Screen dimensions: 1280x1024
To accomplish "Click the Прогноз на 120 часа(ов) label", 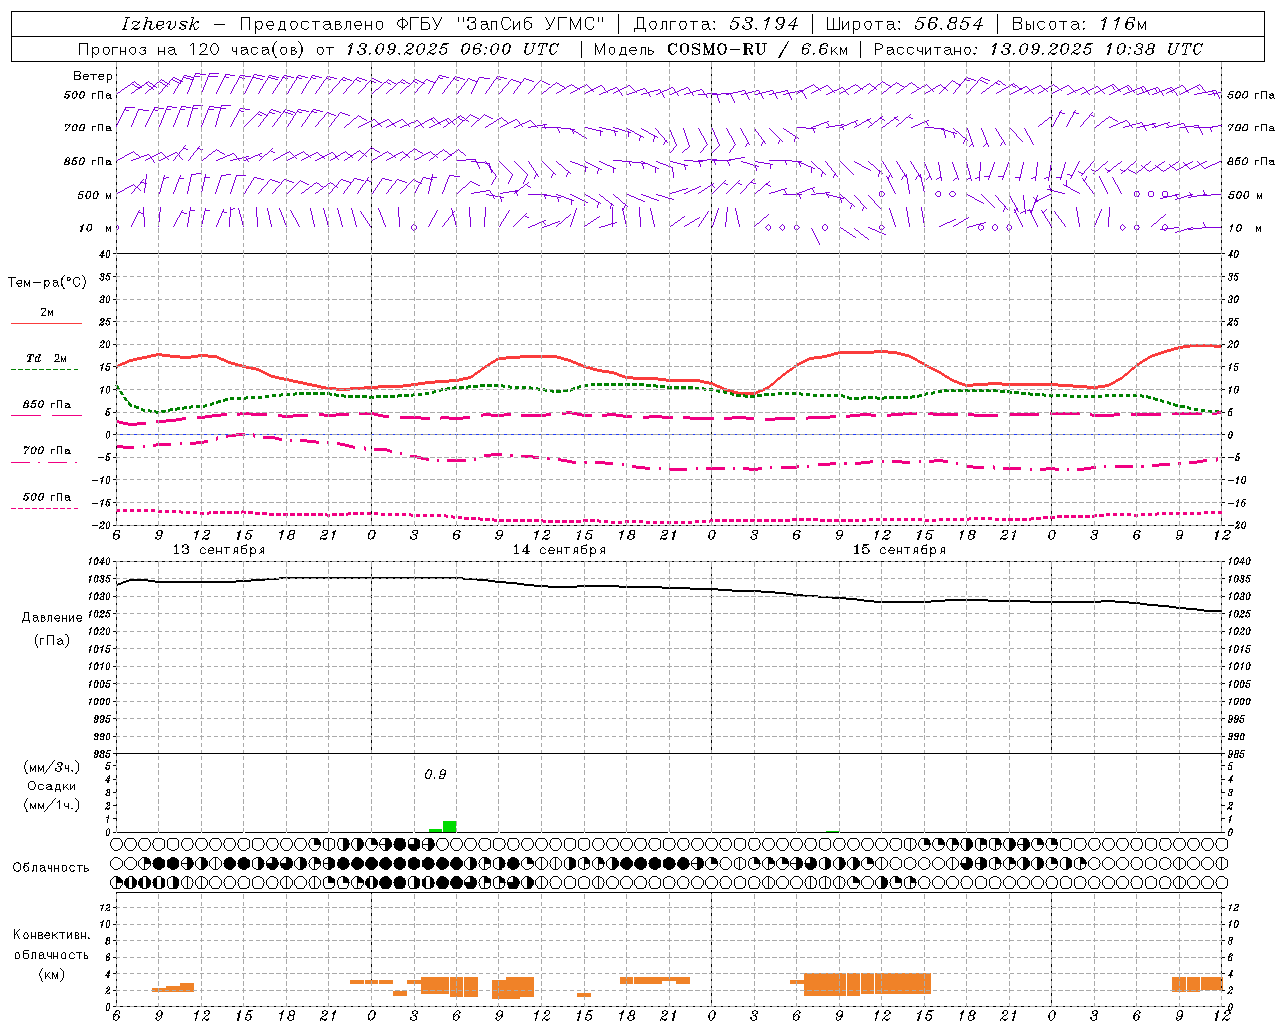I will tap(192, 49).
